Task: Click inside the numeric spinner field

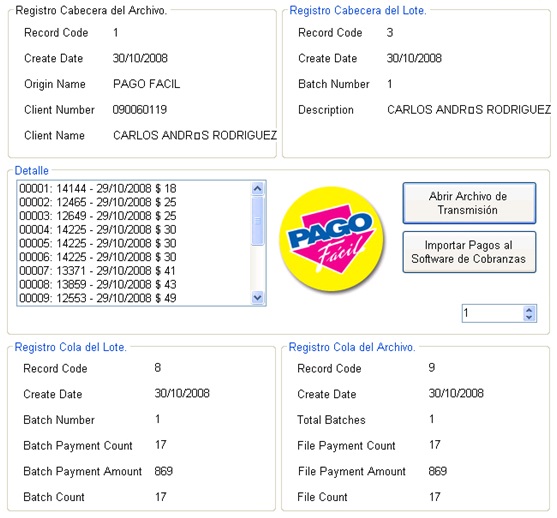Action: pos(492,313)
